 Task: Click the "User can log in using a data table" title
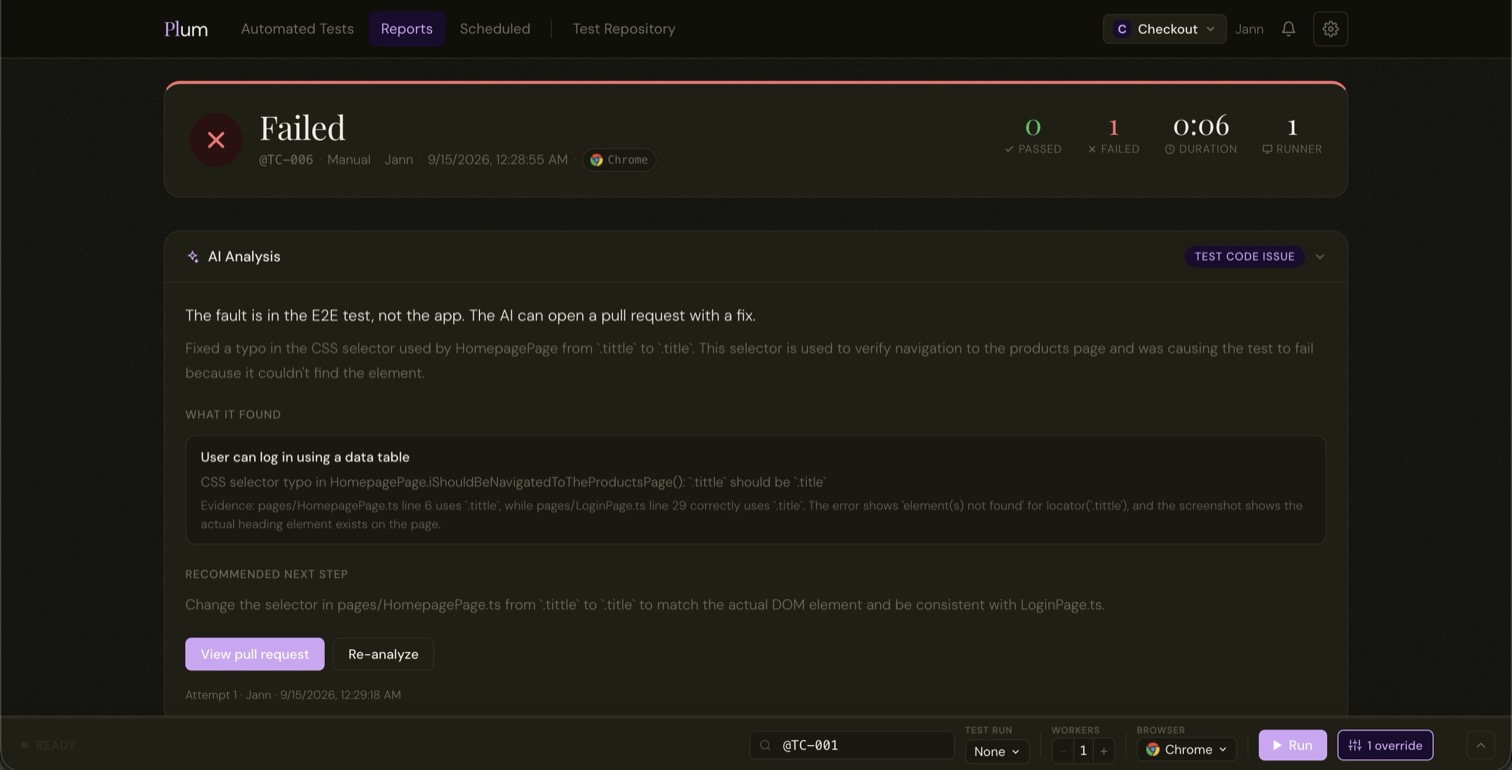(305, 457)
